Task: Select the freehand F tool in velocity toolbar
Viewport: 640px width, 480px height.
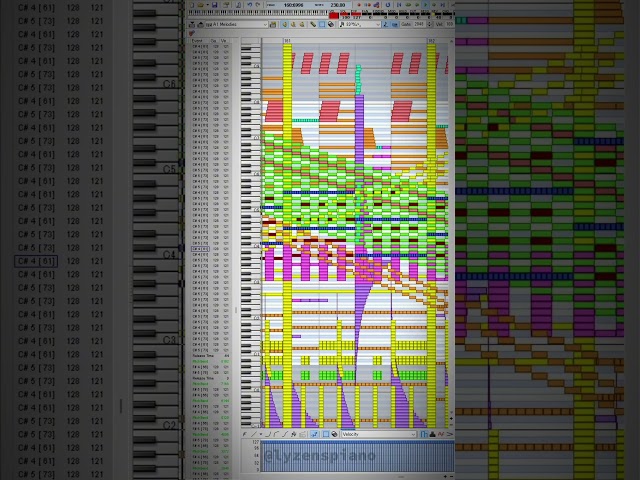Action: click(x=244, y=434)
